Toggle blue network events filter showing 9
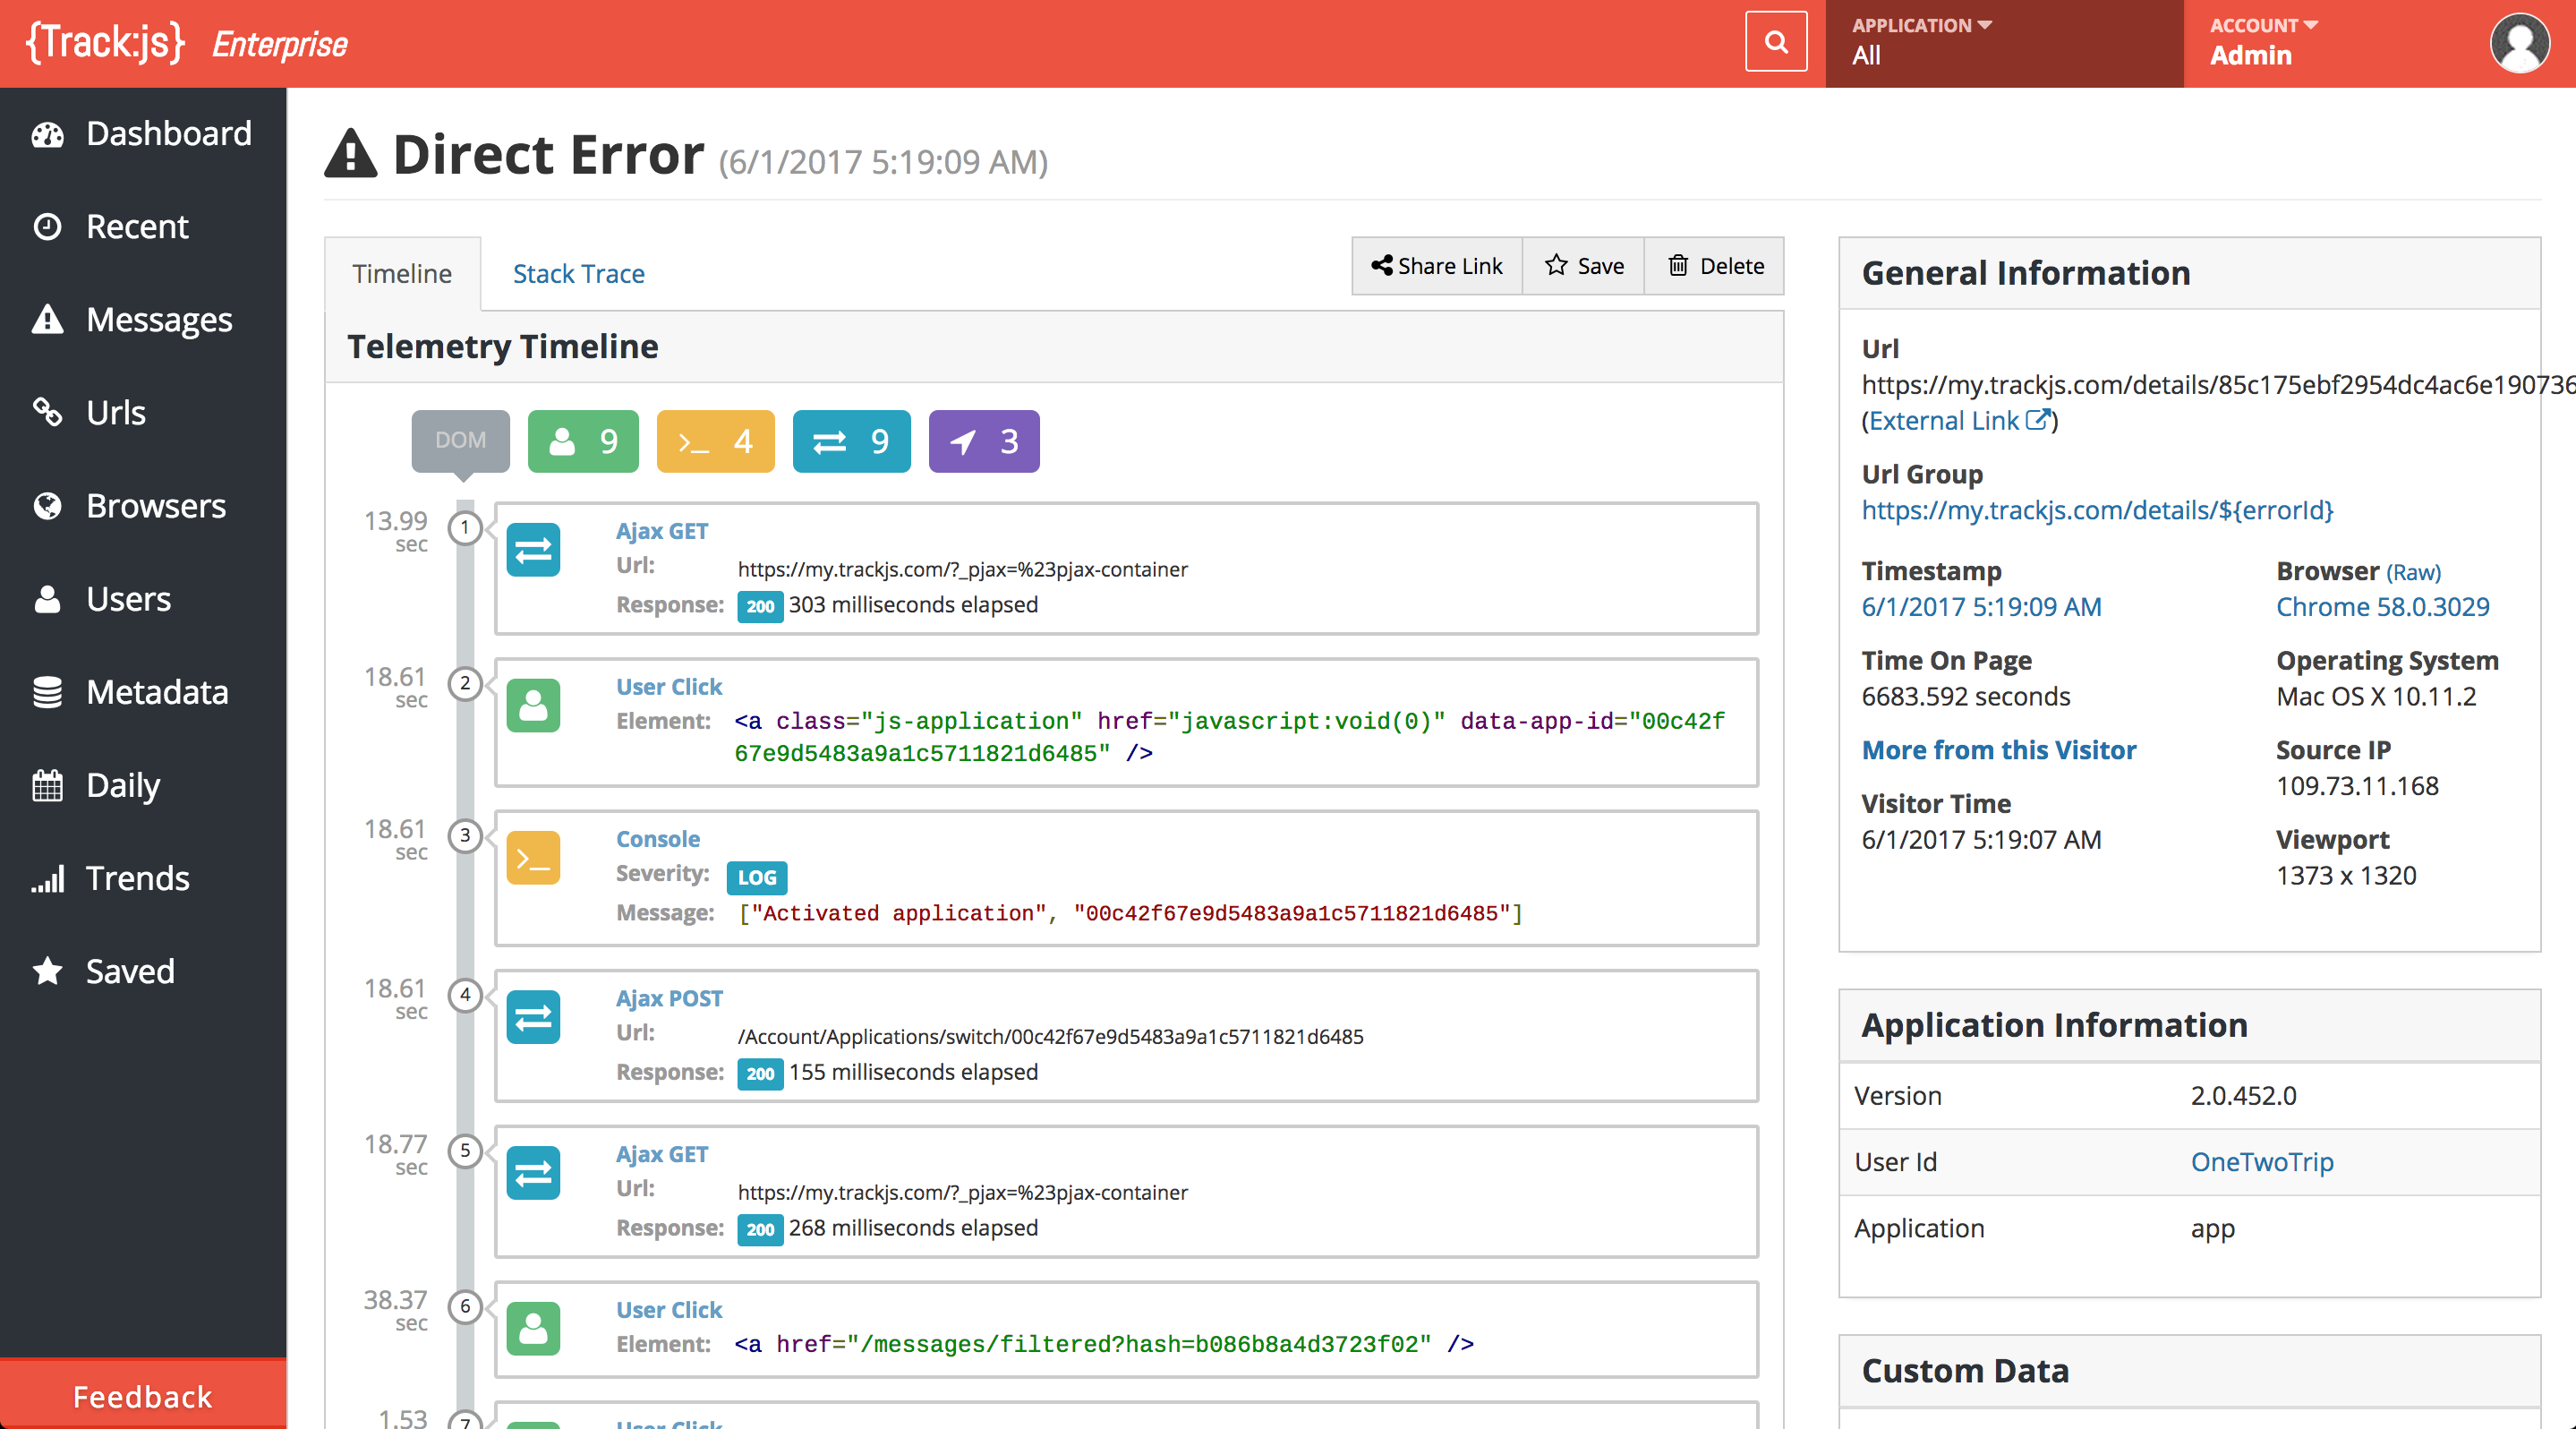2576x1429 pixels. coord(851,441)
